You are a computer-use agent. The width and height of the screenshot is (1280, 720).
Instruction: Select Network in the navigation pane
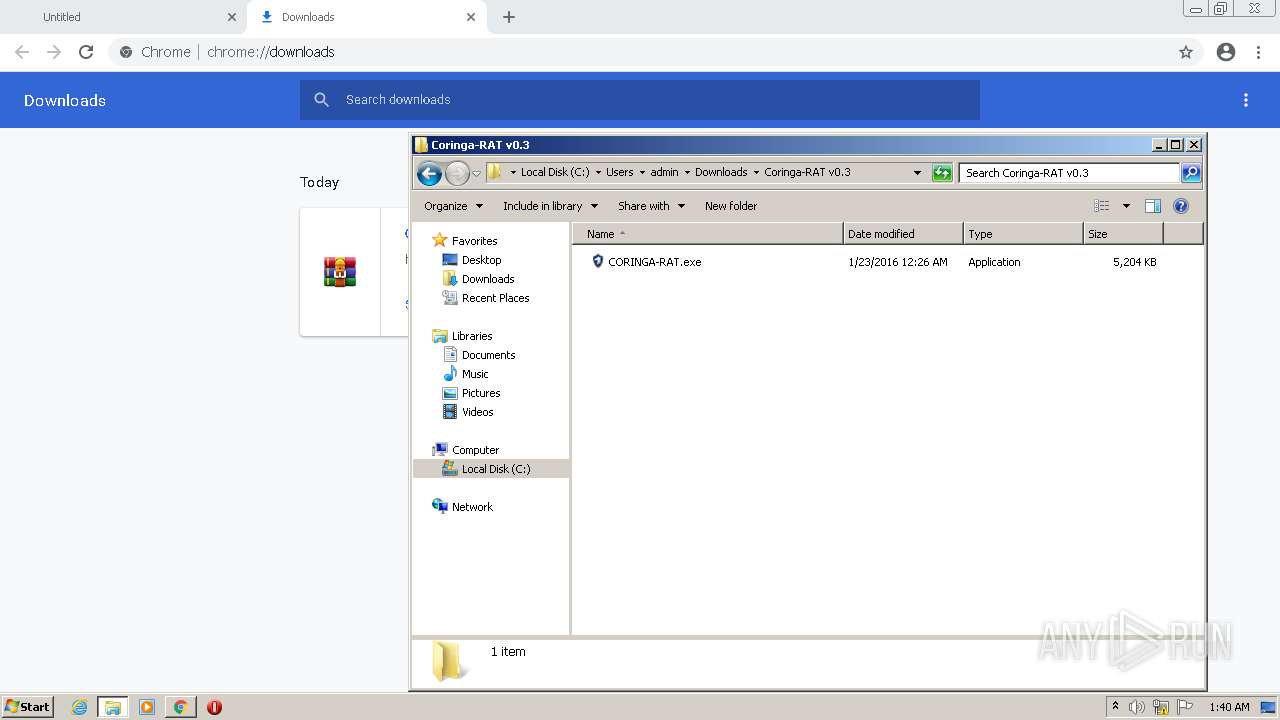[472, 507]
